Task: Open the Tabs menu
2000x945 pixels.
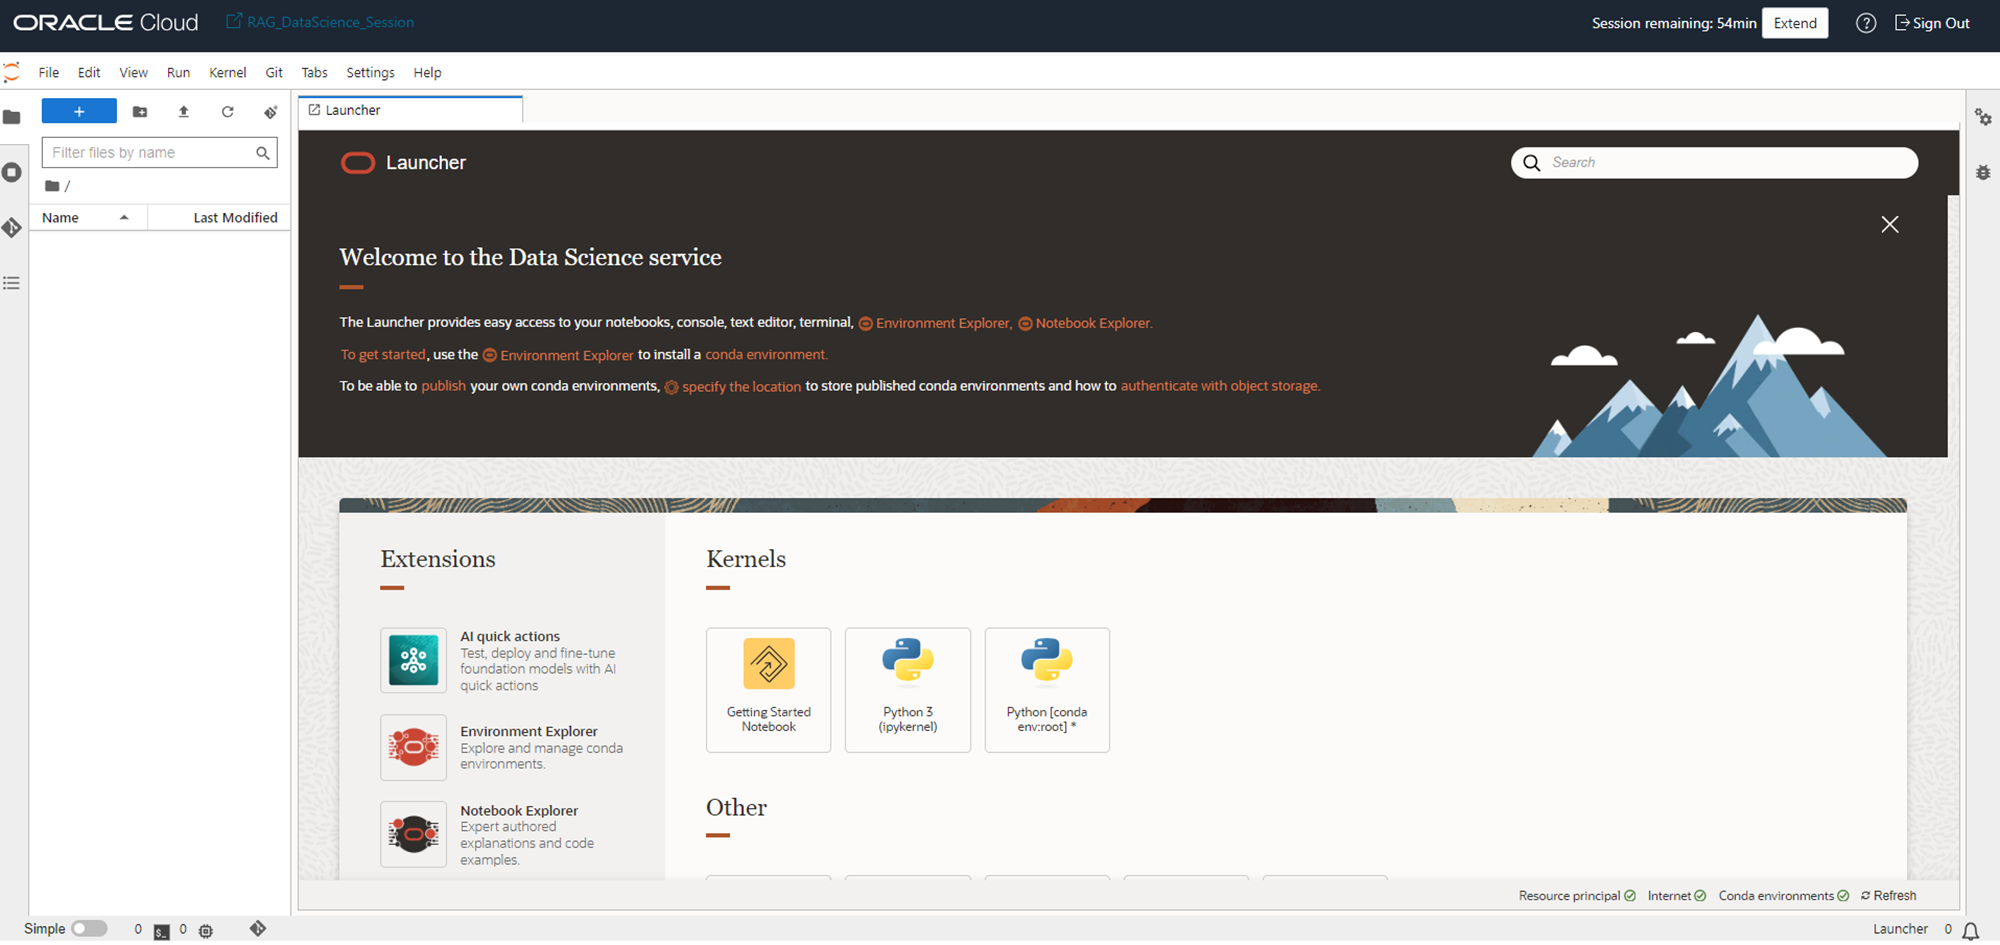Action: [x=314, y=72]
